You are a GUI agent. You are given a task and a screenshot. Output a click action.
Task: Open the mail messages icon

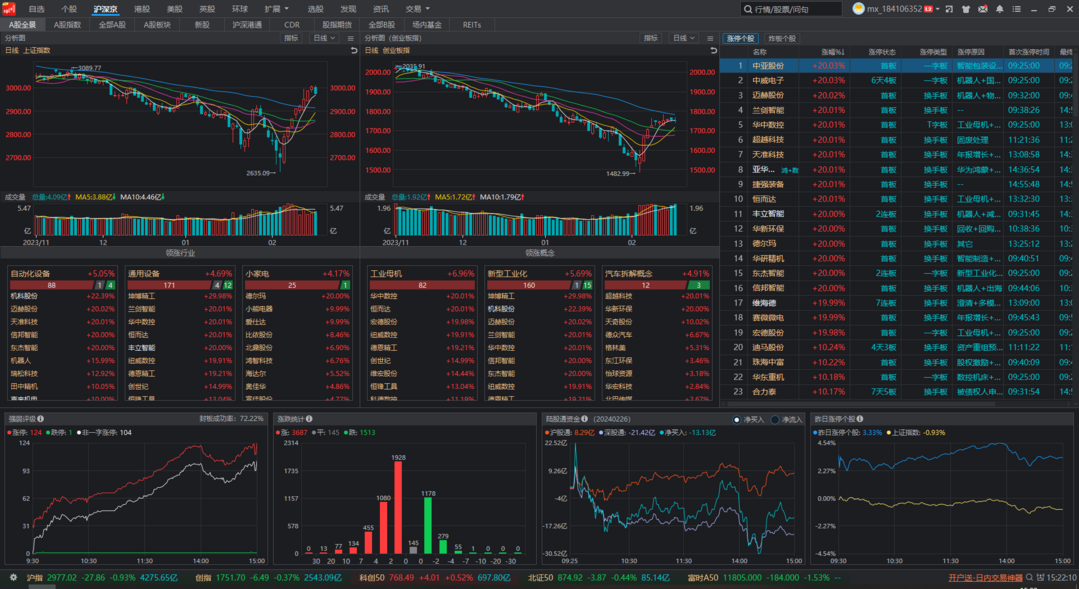coord(983,9)
